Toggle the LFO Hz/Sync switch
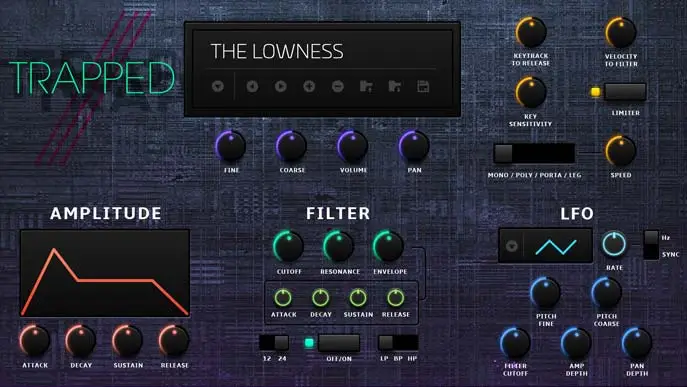 point(651,245)
